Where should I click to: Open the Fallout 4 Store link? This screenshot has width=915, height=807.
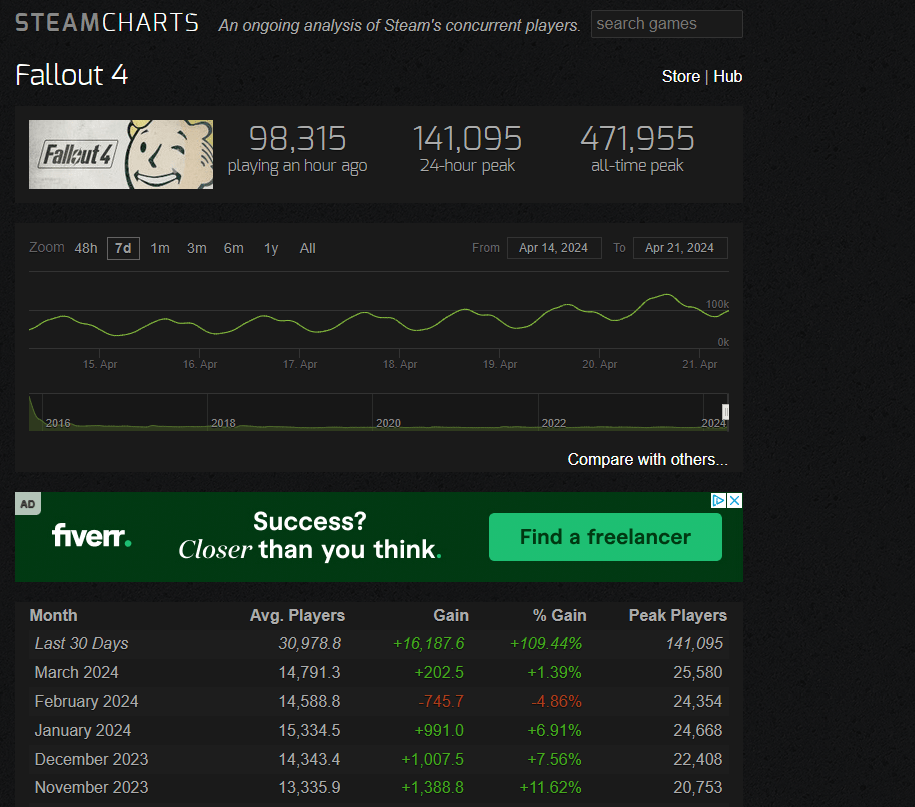coord(680,76)
